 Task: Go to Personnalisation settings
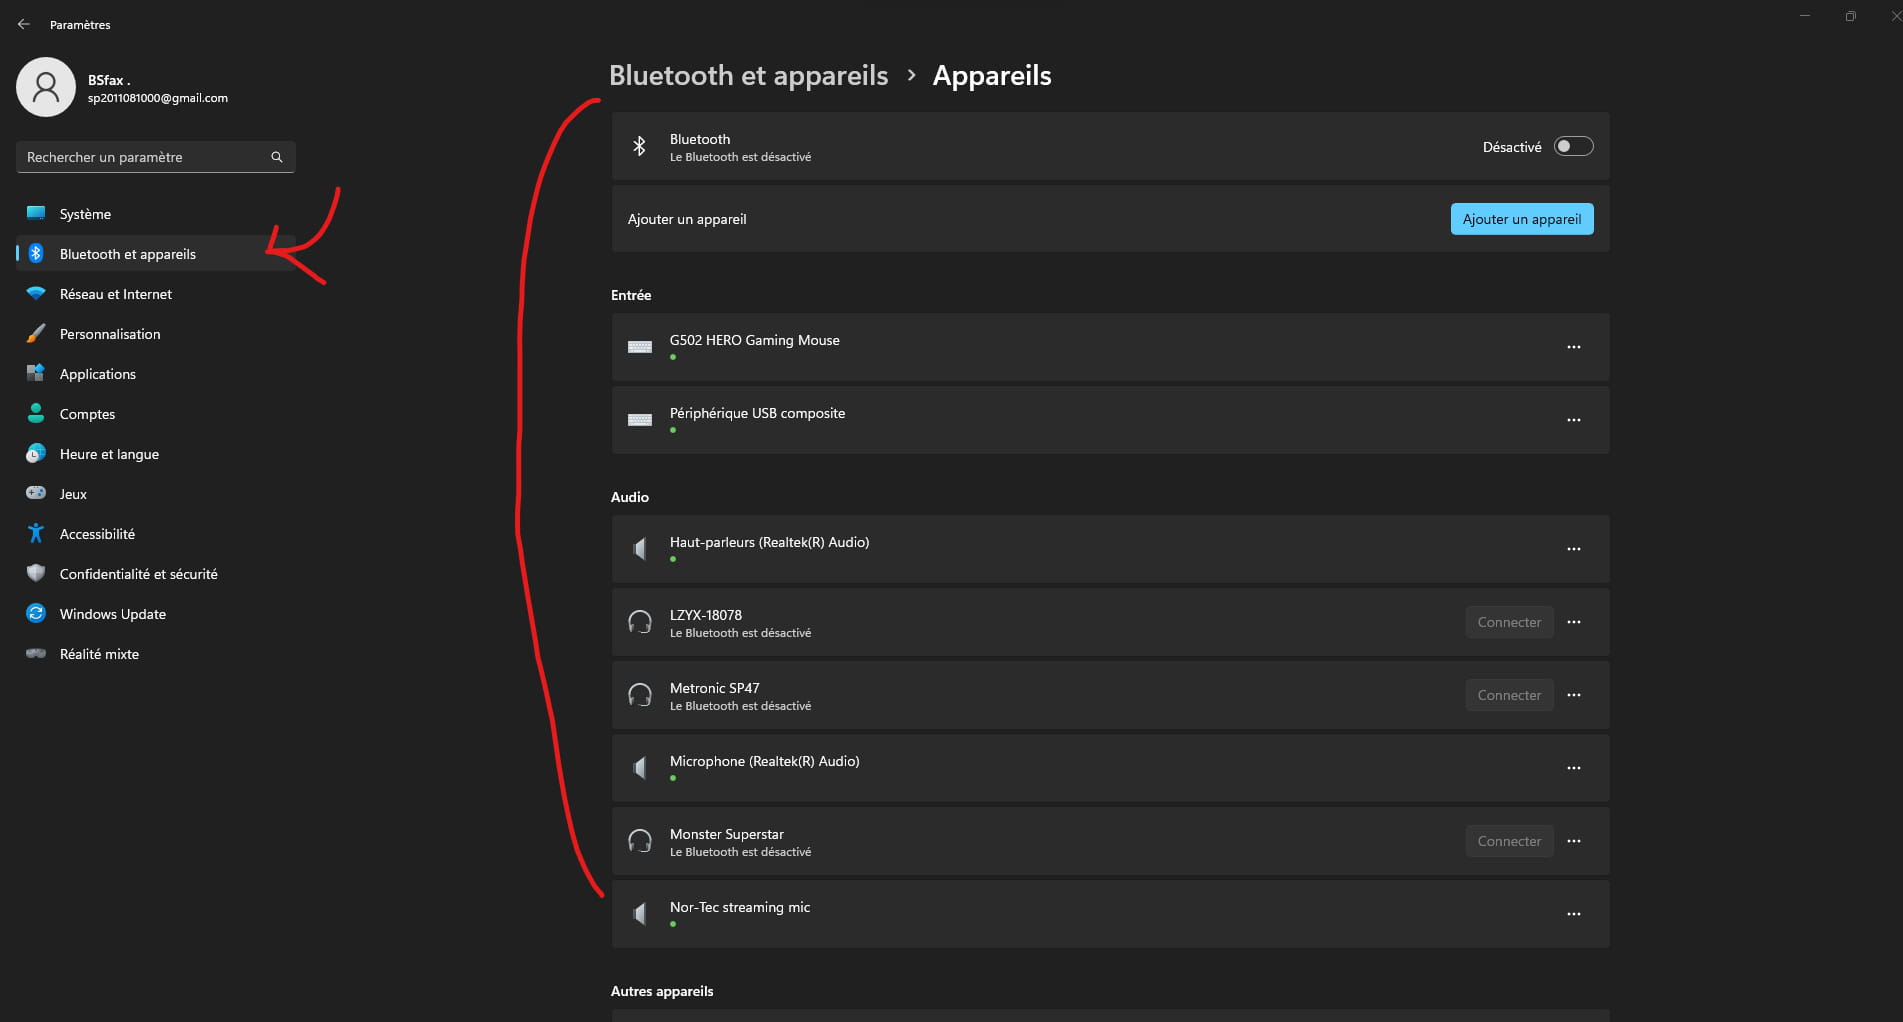[x=110, y=334]
